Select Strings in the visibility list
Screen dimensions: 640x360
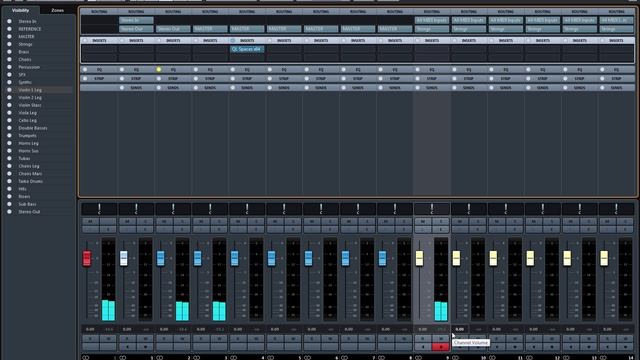pos(25,44)
